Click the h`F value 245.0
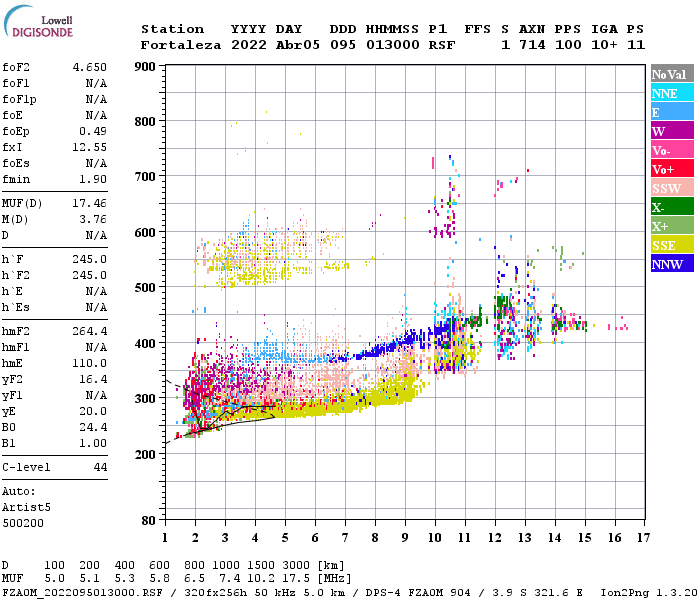 tap(90, 259)
